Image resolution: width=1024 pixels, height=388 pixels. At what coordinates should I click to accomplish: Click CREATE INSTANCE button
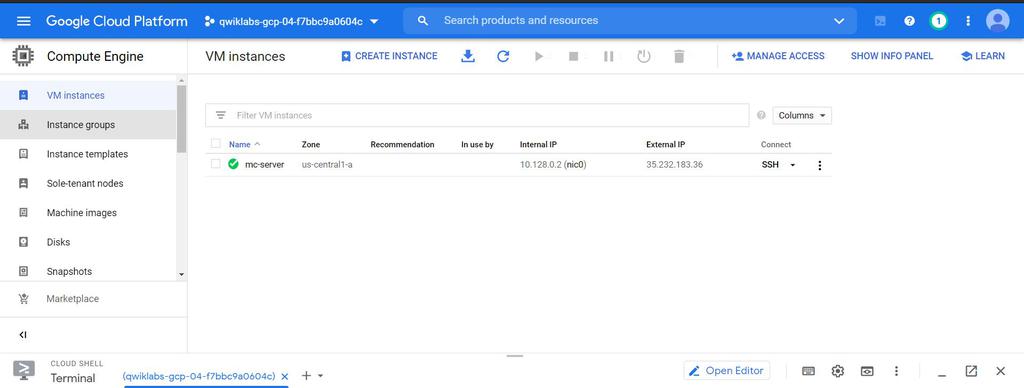(x=389, y=56)
